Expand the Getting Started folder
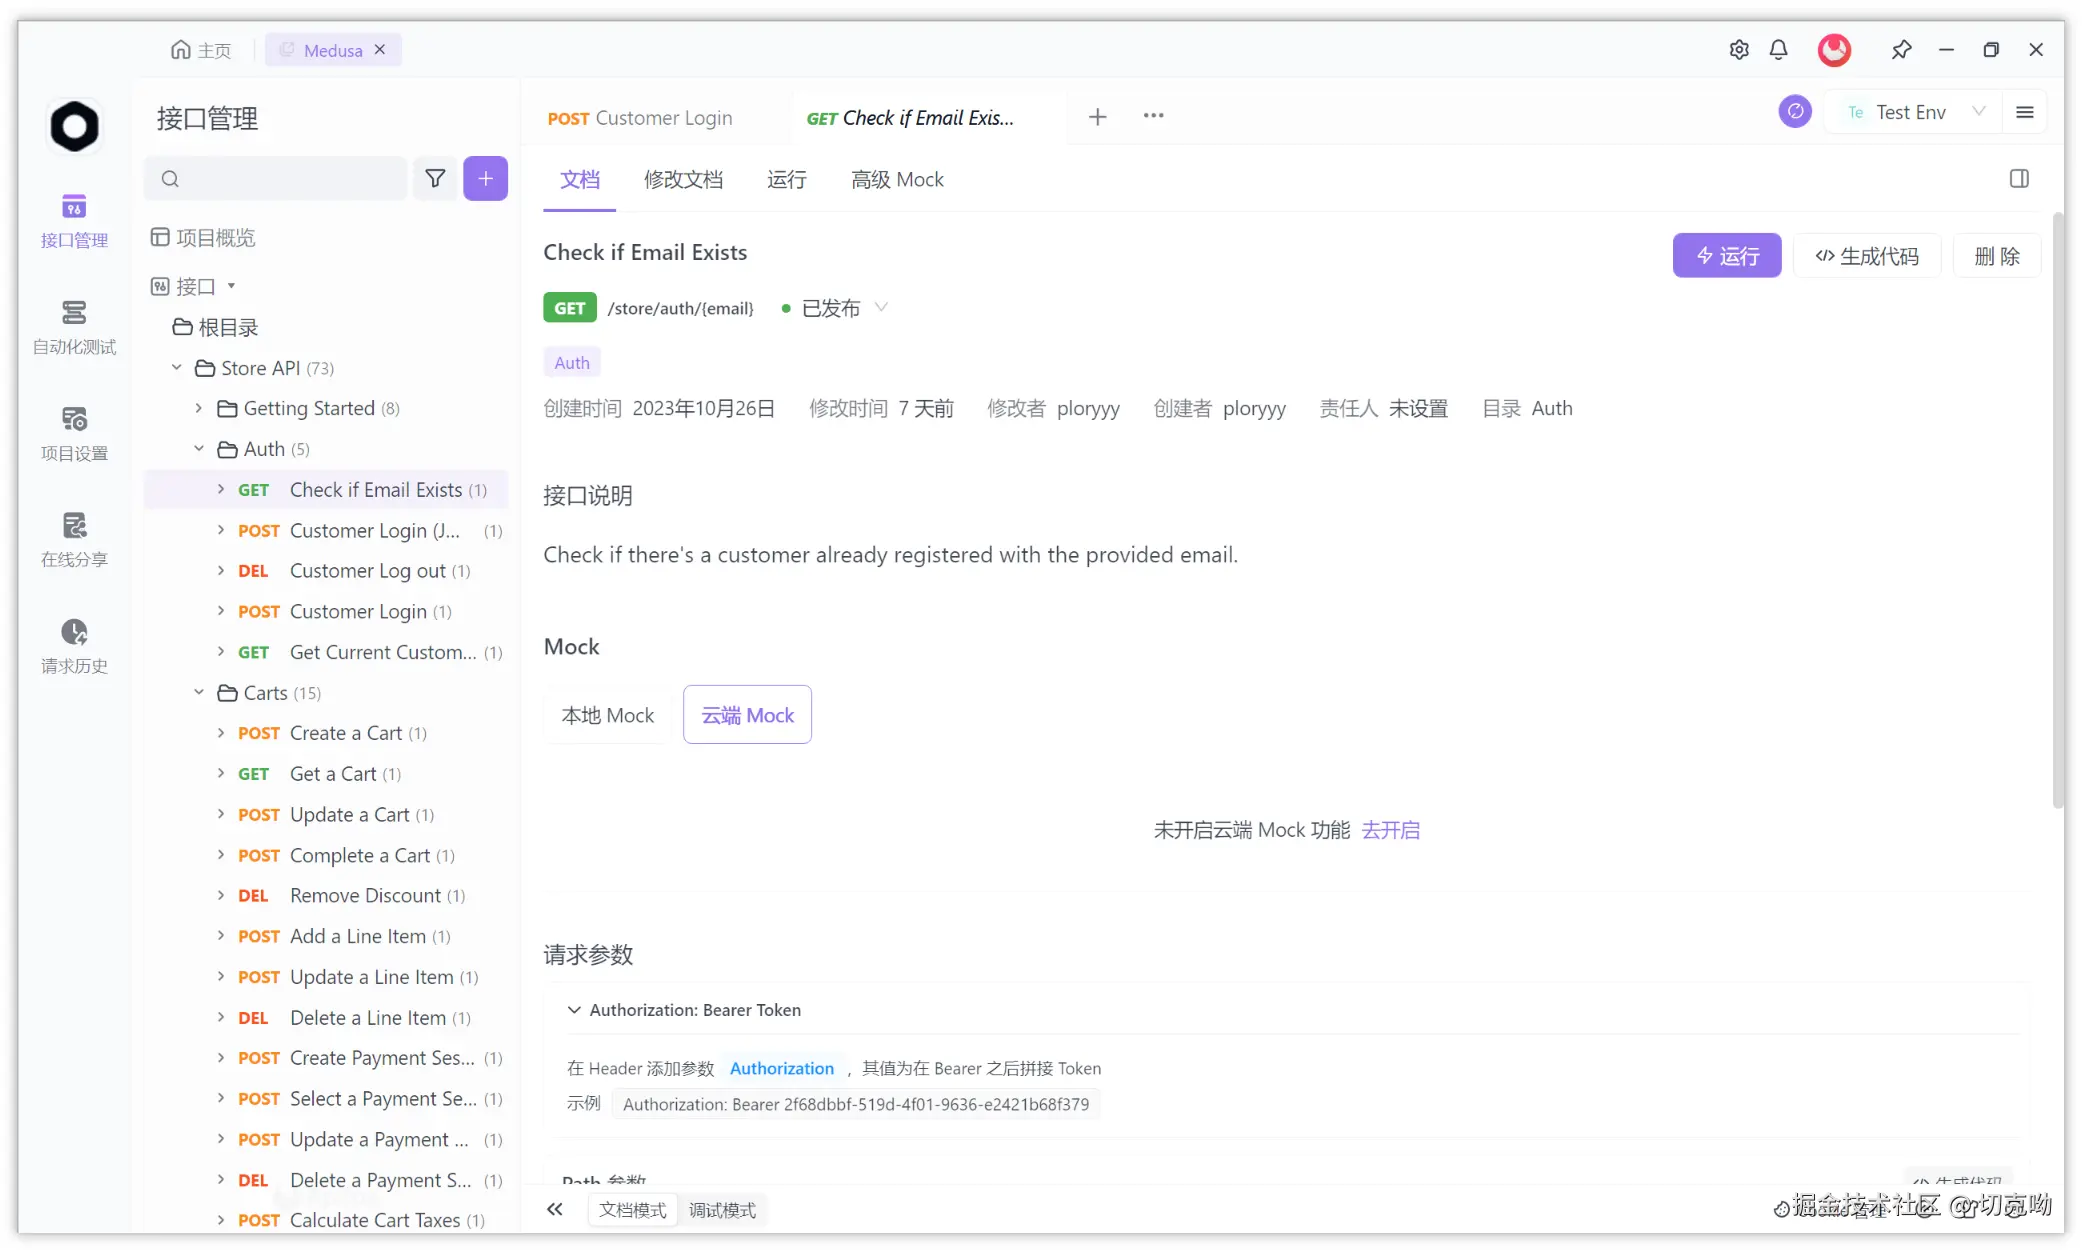This screenshot has width=2084, height=1250. 199,408
